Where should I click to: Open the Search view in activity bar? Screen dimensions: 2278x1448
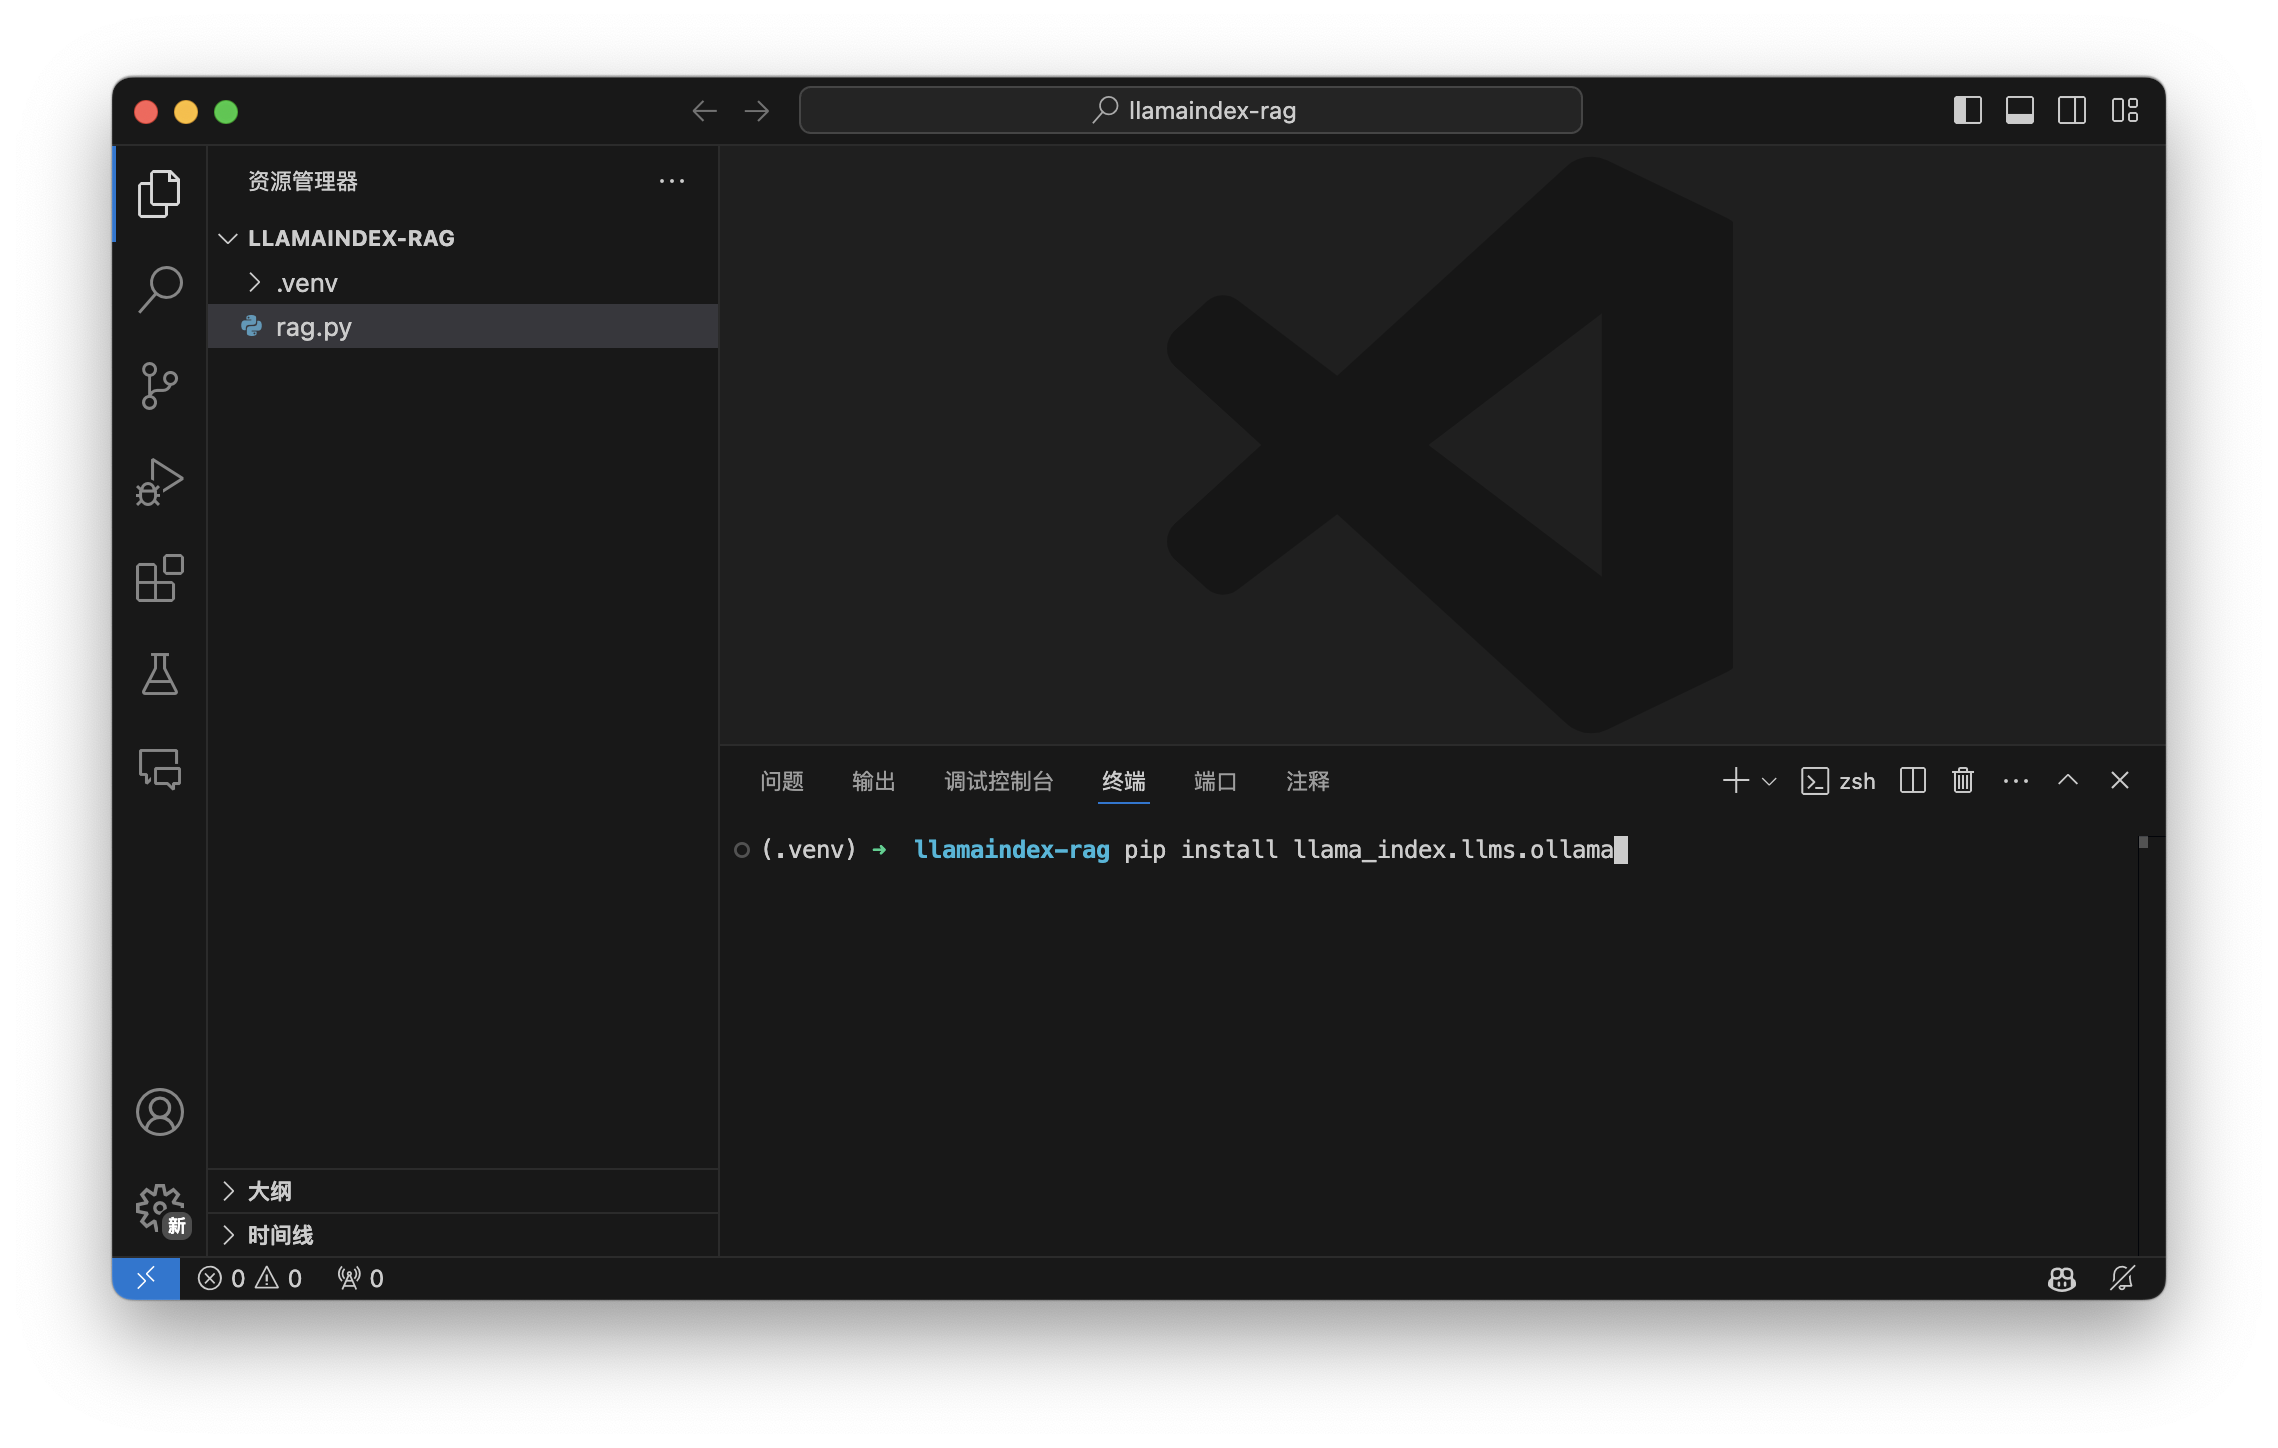tap(160, 289)
